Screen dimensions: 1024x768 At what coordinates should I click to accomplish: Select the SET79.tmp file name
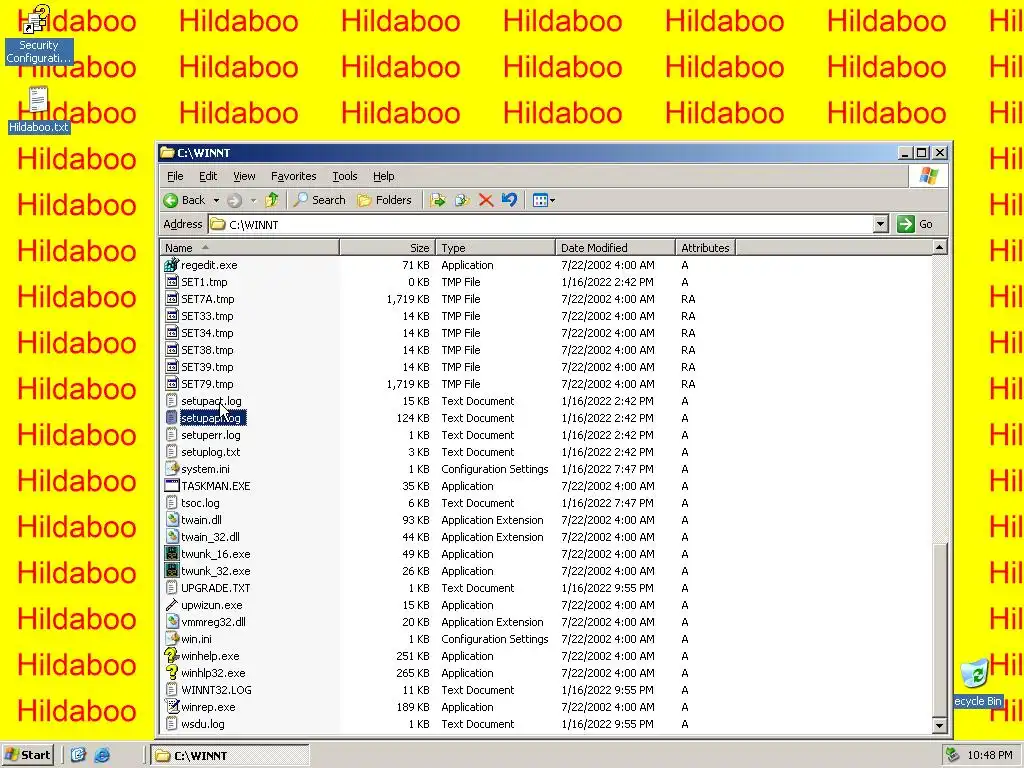207,384
